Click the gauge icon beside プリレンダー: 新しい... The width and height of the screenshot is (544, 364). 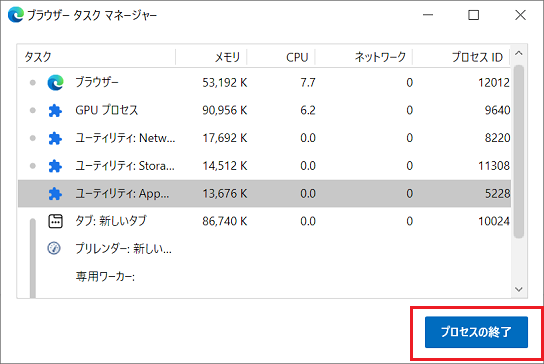(54, 248)
